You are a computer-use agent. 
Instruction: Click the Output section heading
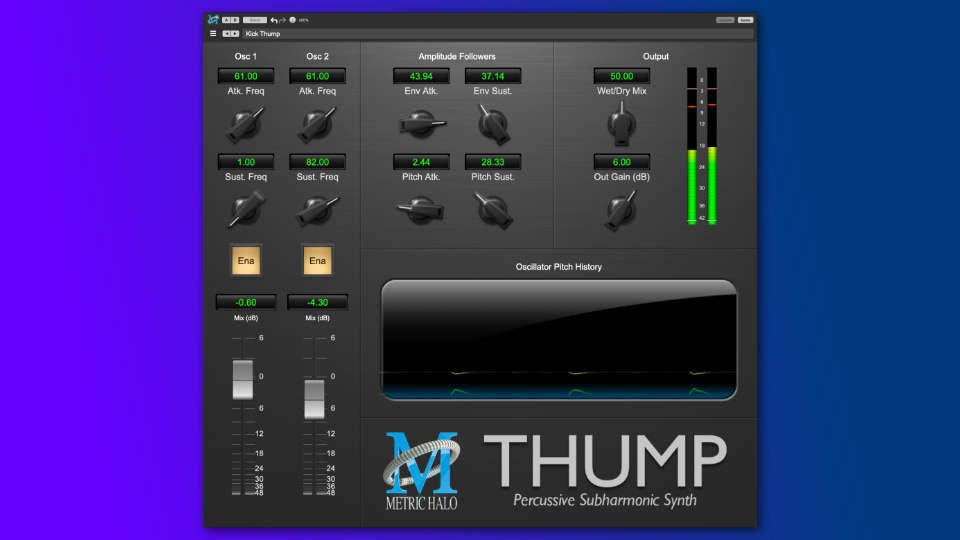pyautogui.click(x=656, y=56)
